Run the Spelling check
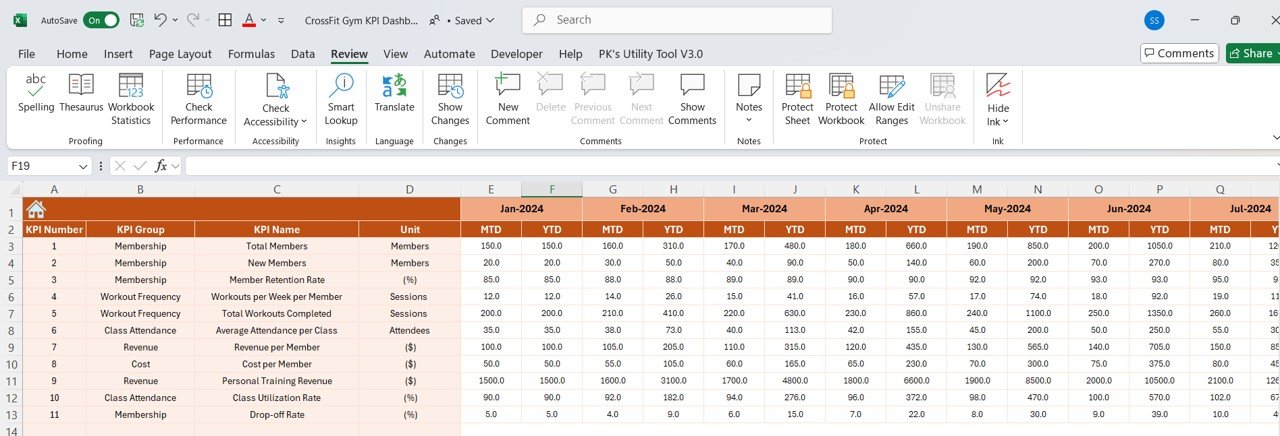 pyautogui.click(x=36, y=93)
